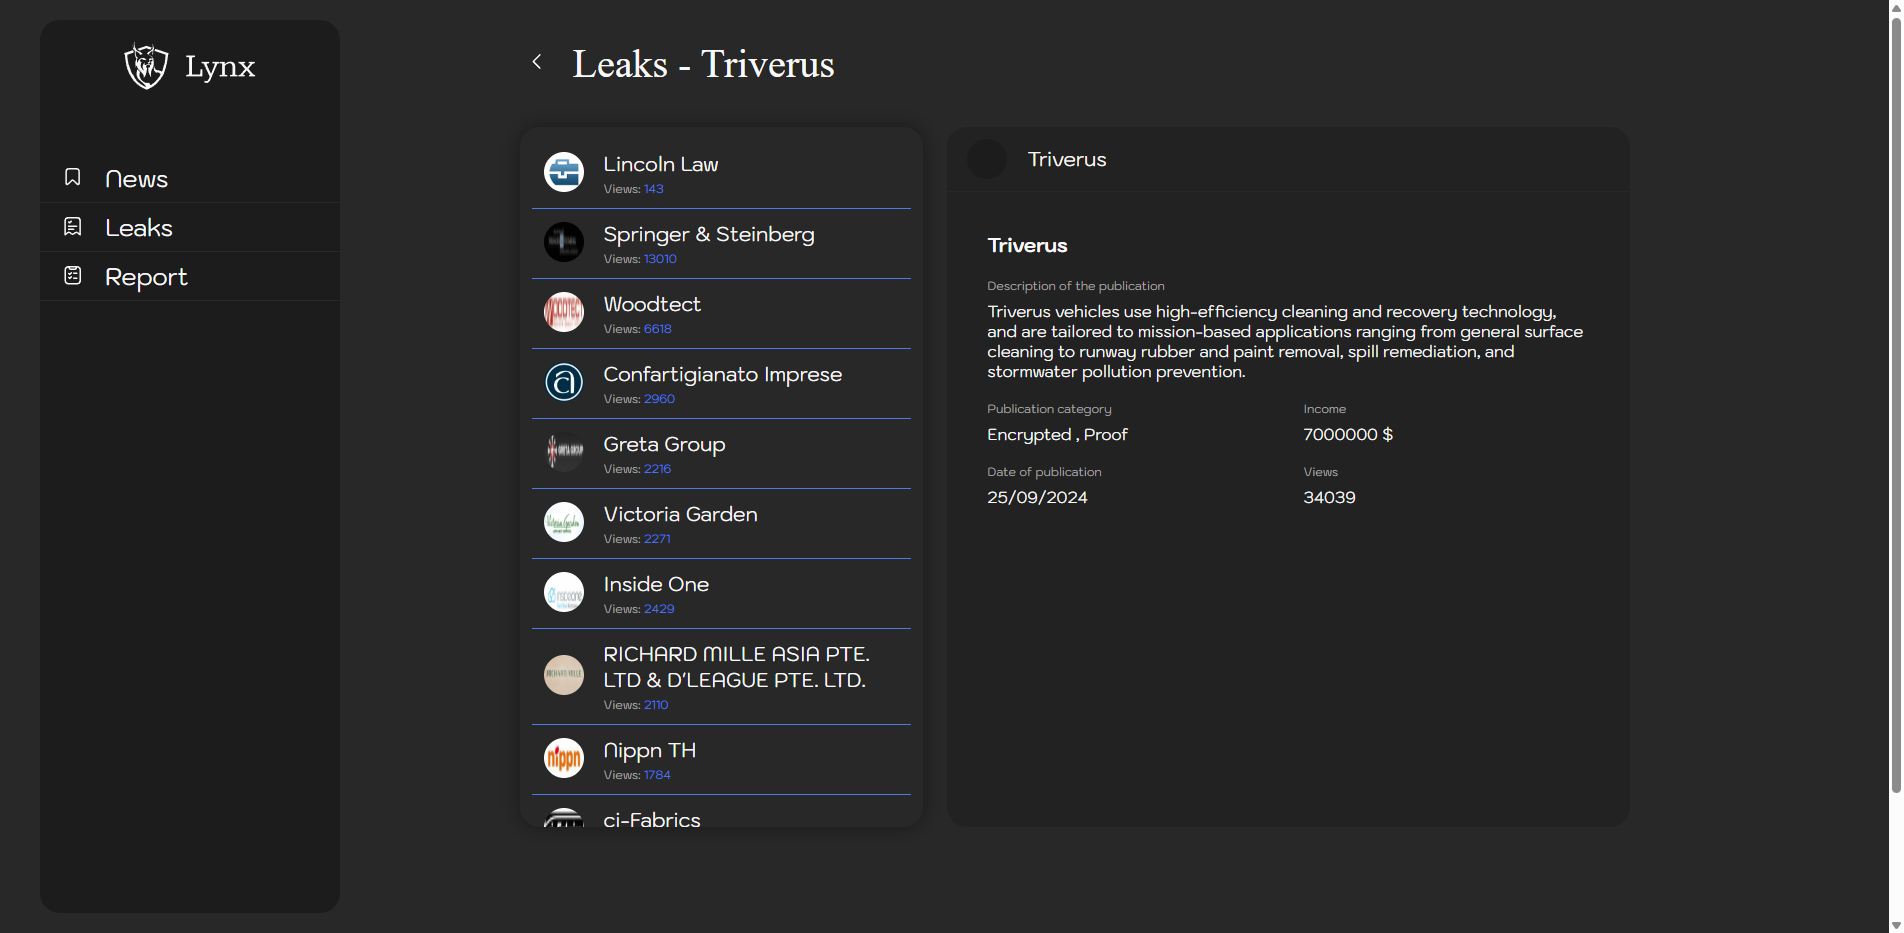Screen dimensions: 1904x933
Task: Click the Lynx logo icon
Action: tap(146, 66)
